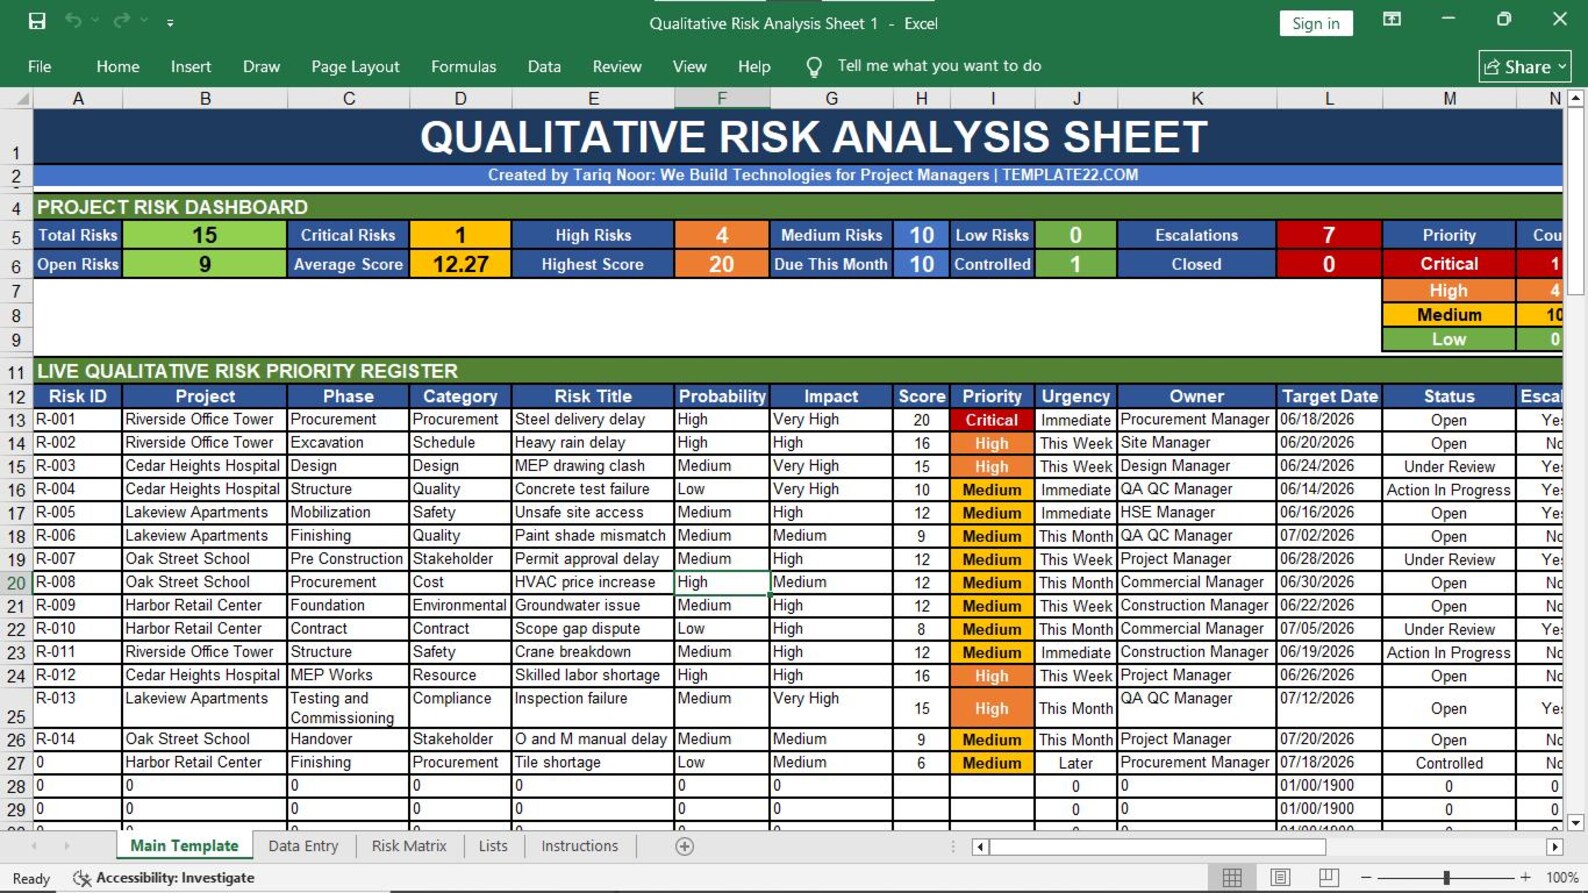1588x893 pixels.
Task: Switch to the Instructions sheet tab
Action: (x=579, y=846)
